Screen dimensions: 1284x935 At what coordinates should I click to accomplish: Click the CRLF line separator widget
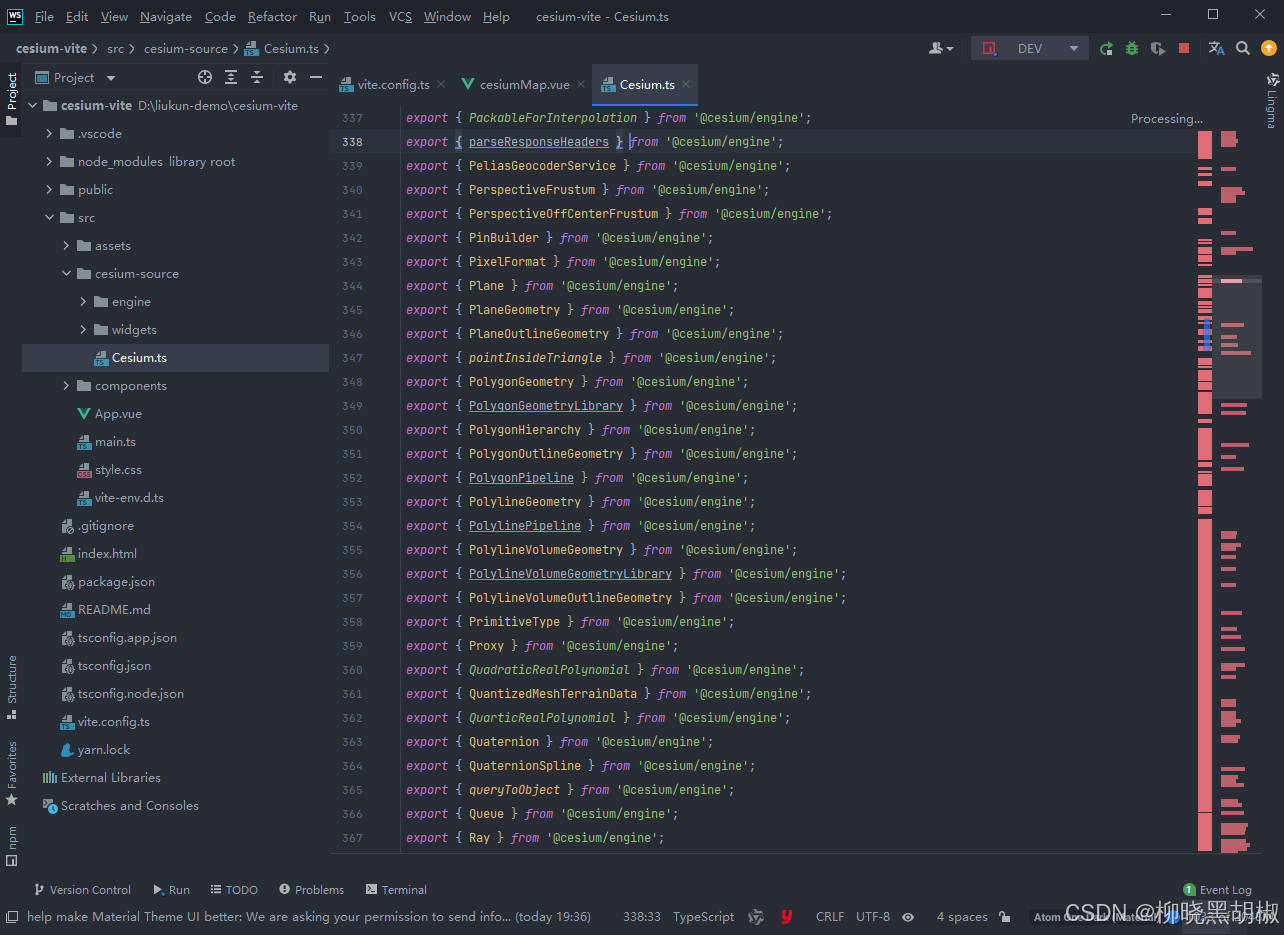click(830, 917)
